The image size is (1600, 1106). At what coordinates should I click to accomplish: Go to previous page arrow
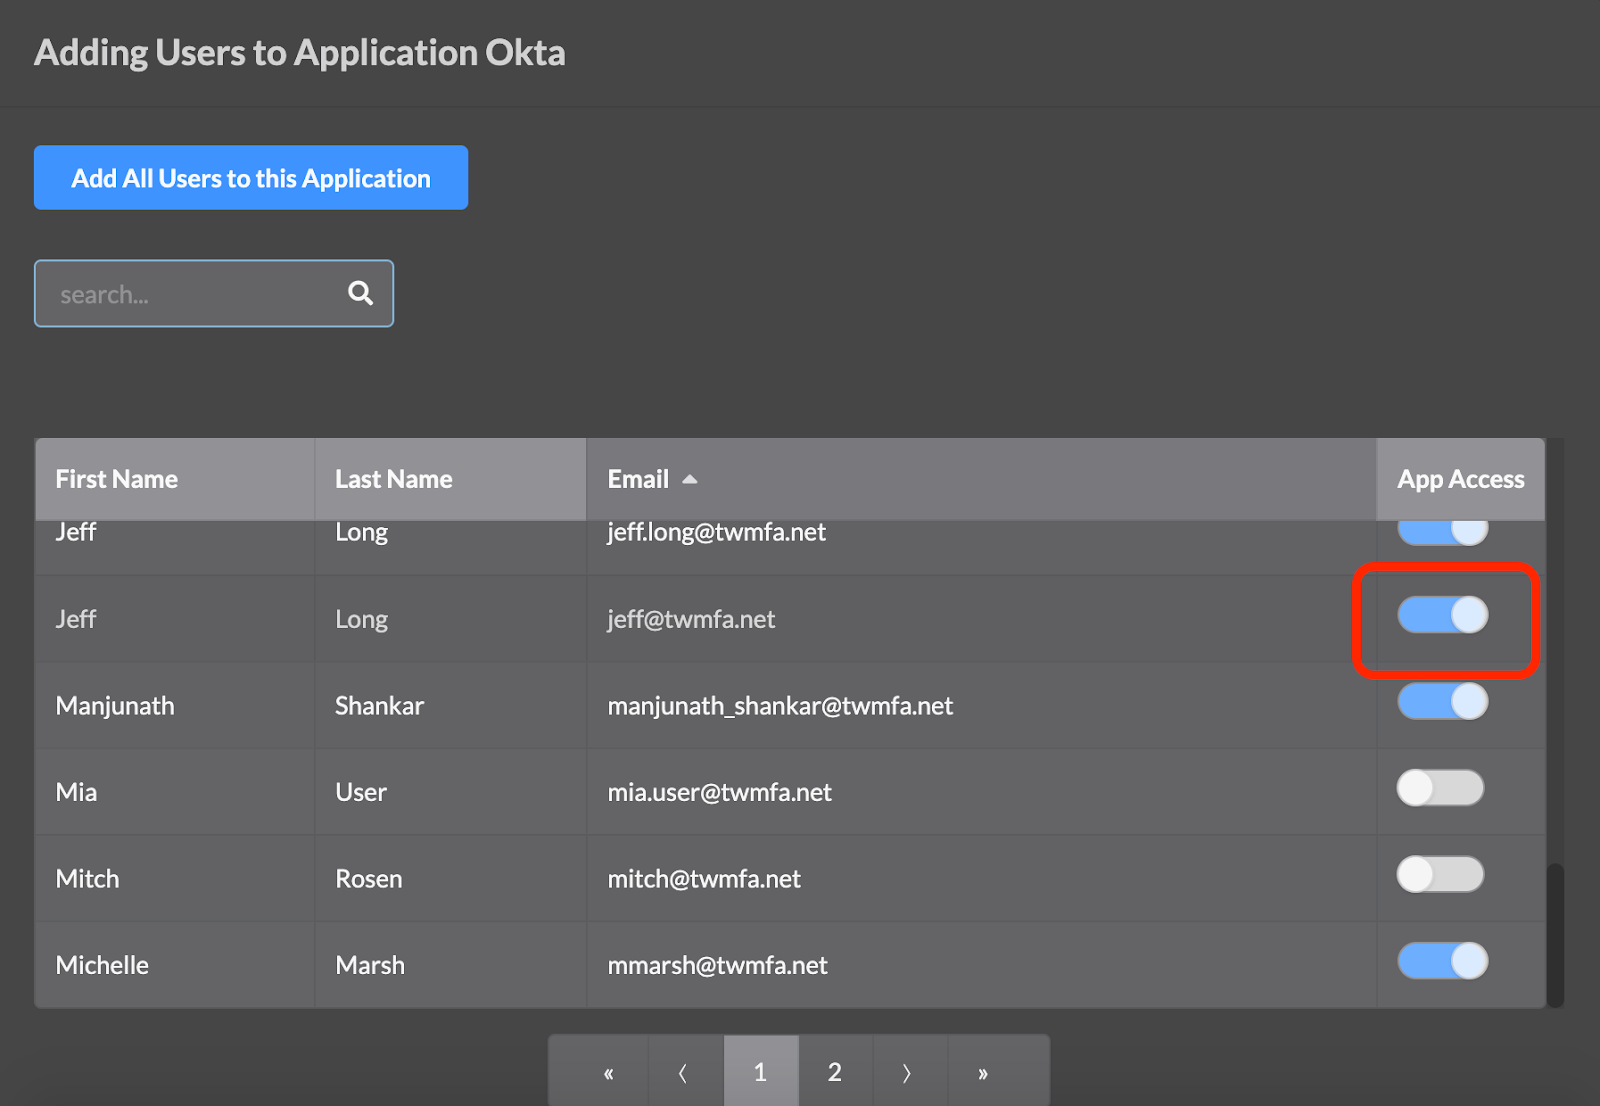[683, 1073]
